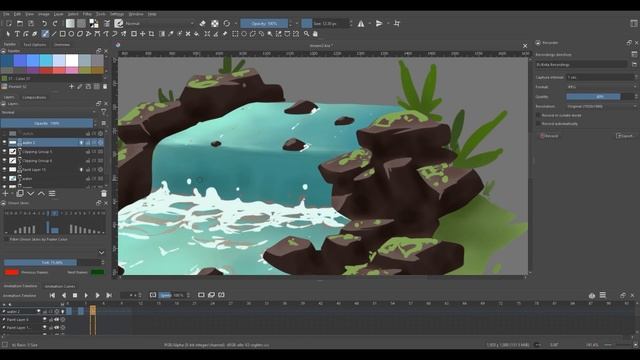Switch to the Tool Options tab
Screen dimensions: 640x360
(35, 44)
